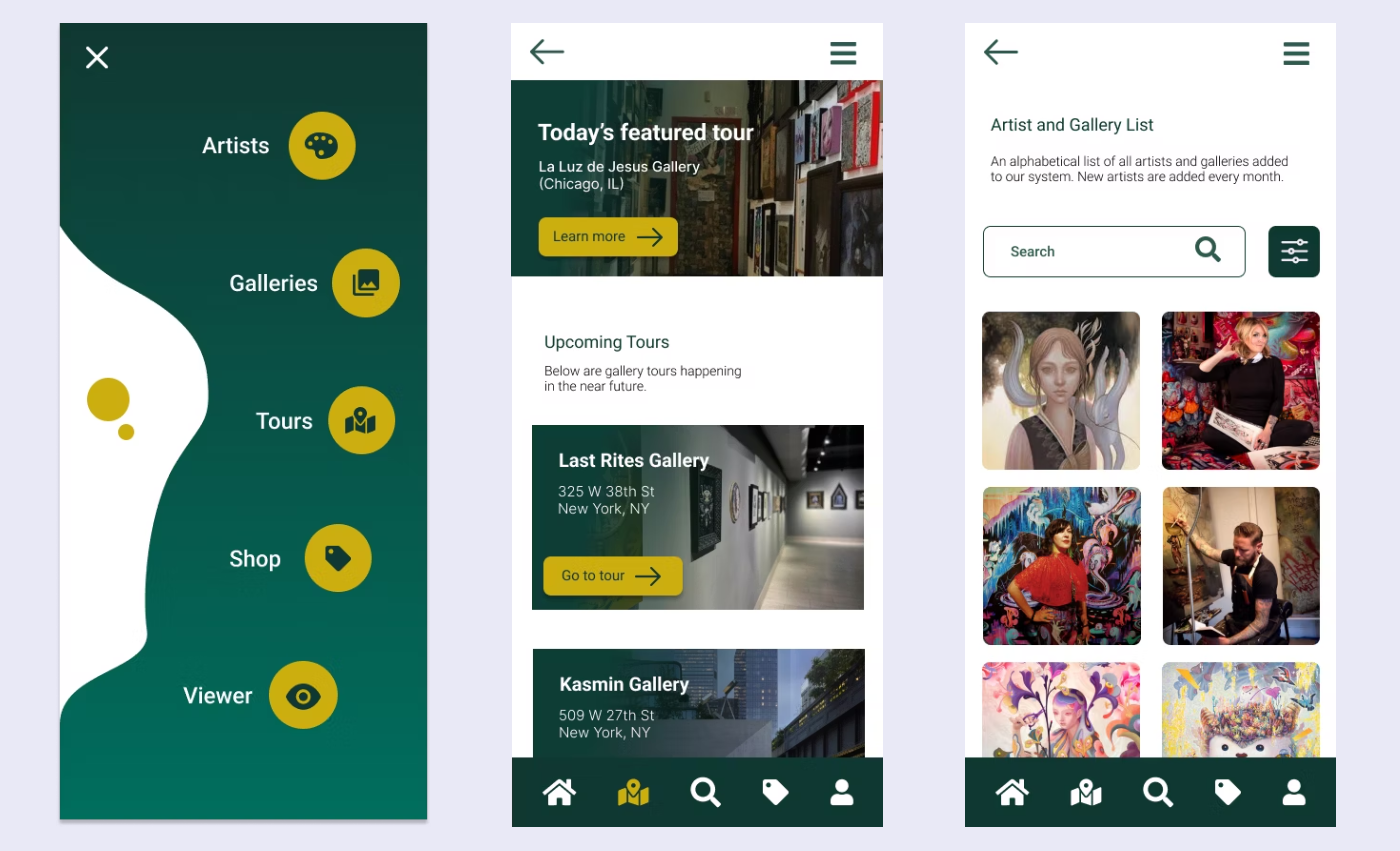Open hamburger menu on tours screen
The image size is (1400, 851).
coord(843,53)
